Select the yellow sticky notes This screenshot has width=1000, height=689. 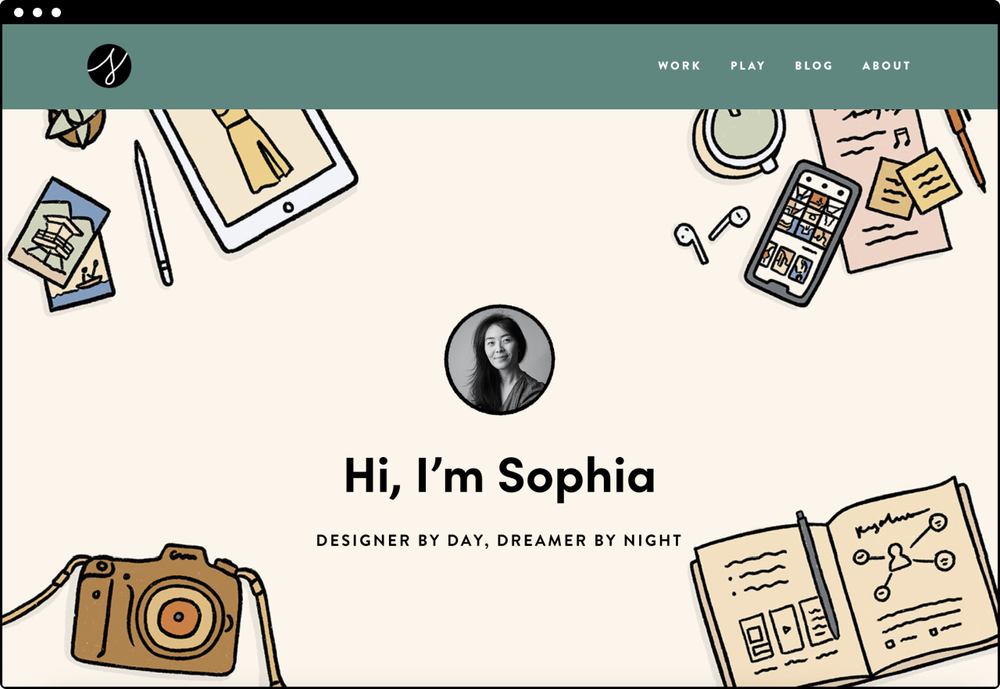[912, 184]
